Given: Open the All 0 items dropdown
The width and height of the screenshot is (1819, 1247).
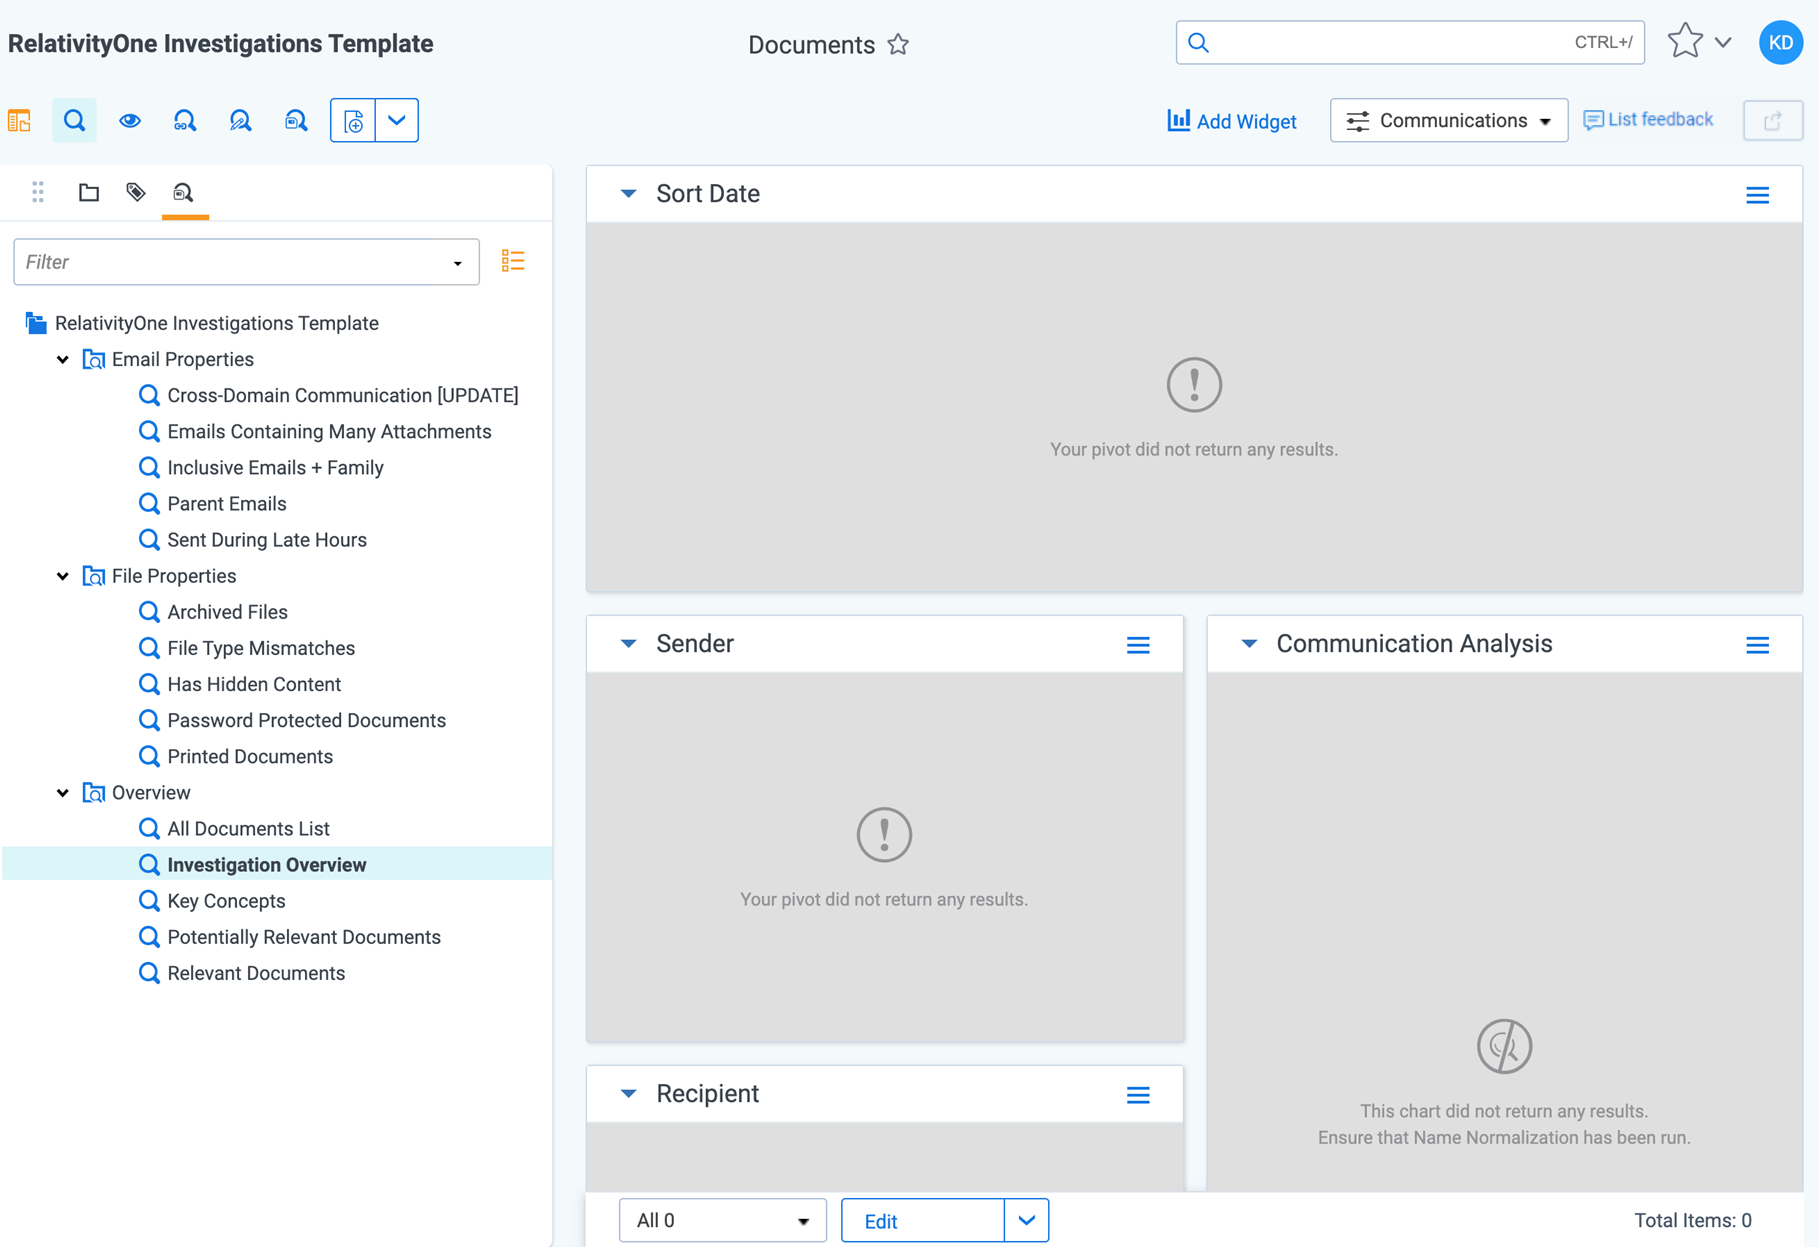Looking at the screenshot, I should click(x=723, y=1220).
